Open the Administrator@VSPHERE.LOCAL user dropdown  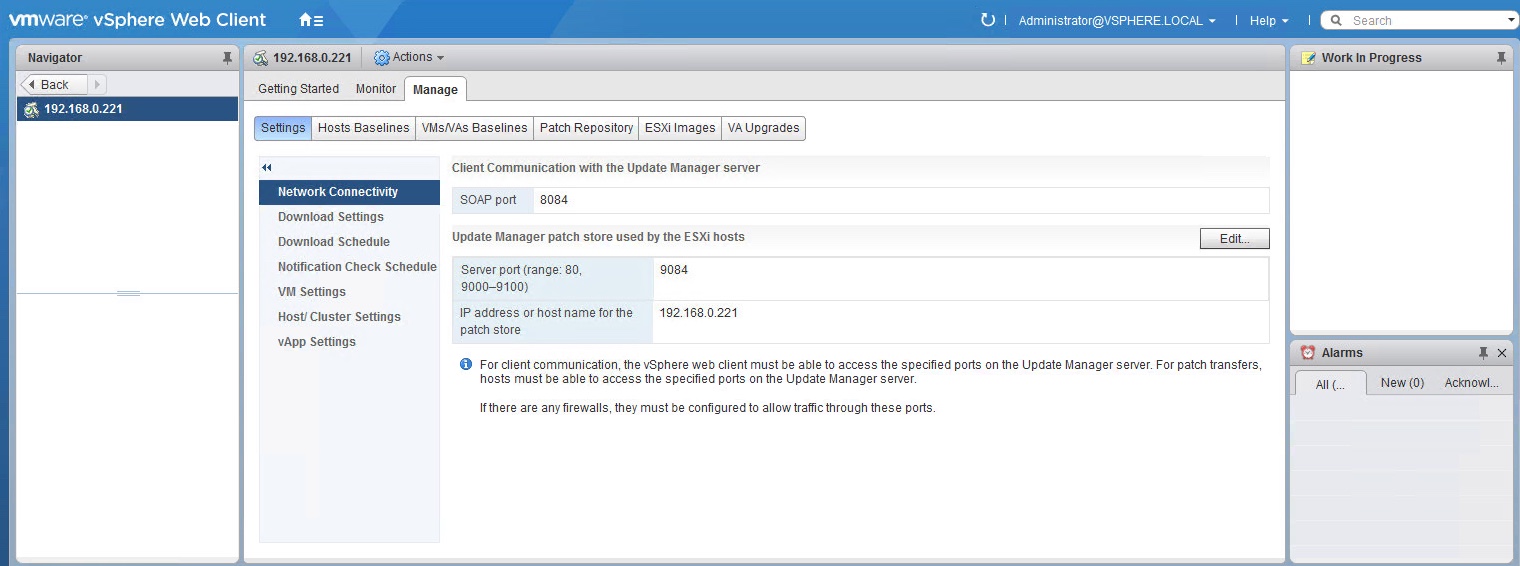[1116, 21]
